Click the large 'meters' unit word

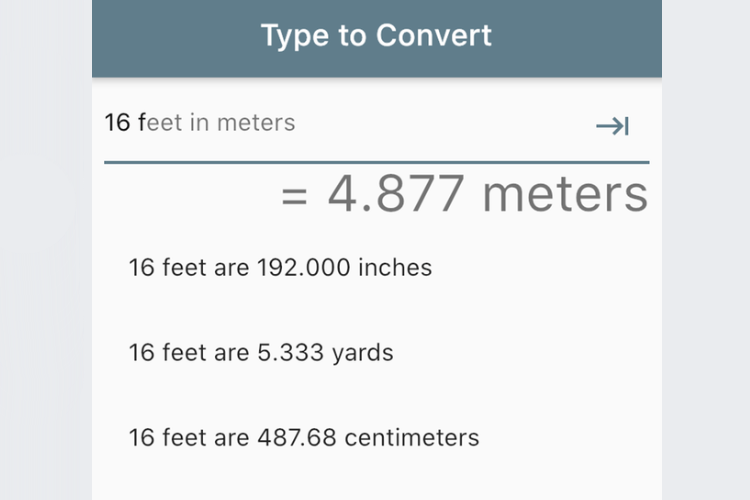[x=565, y=195]
